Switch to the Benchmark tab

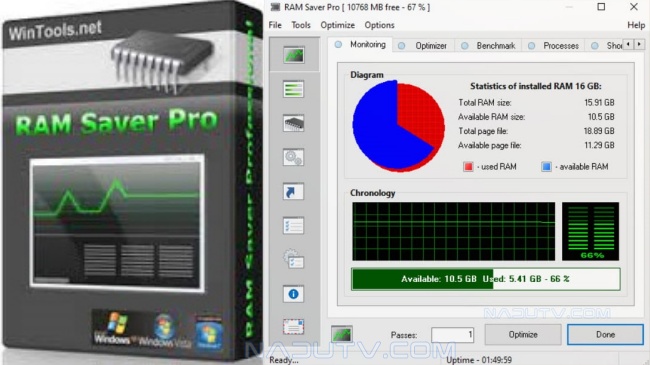[x=488, y=46]
